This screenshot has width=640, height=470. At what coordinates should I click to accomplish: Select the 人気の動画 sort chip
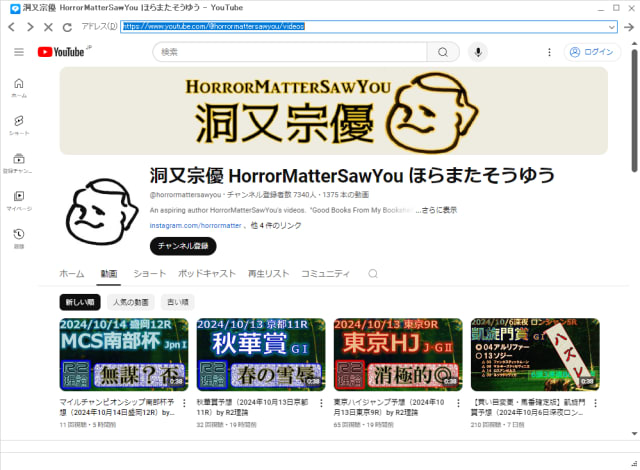click(x=131, y=302)
